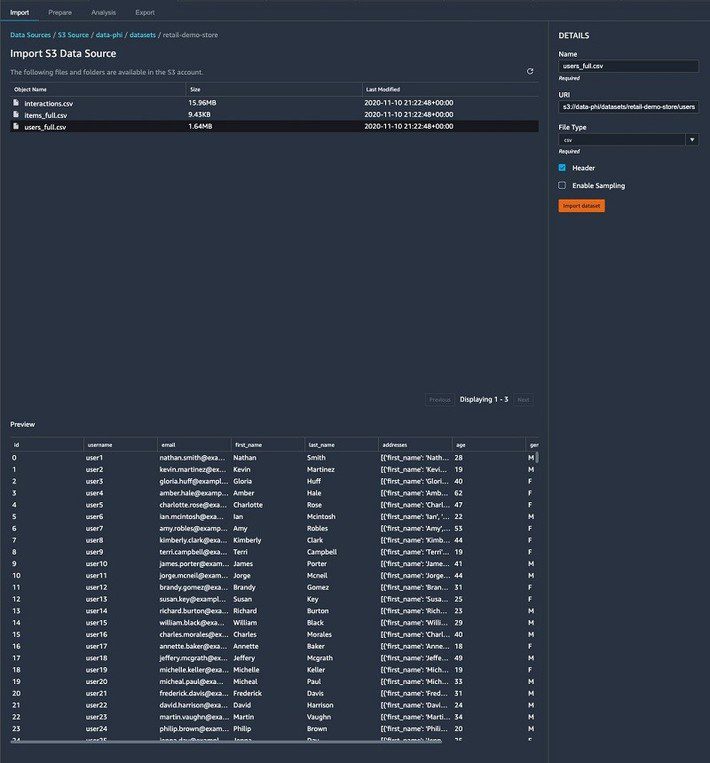
Task: Open the File Type dropdown arrow
Action: (692, 140)
